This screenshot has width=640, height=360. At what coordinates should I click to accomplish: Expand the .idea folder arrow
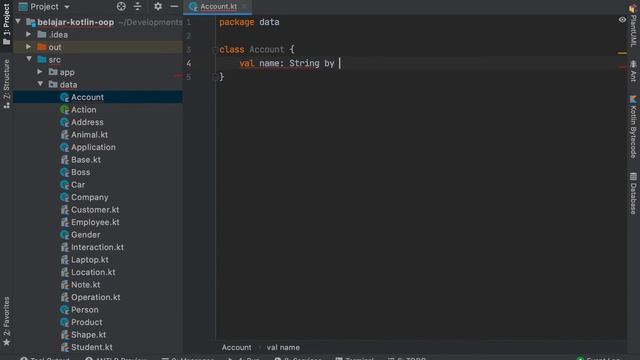[29, 34]
